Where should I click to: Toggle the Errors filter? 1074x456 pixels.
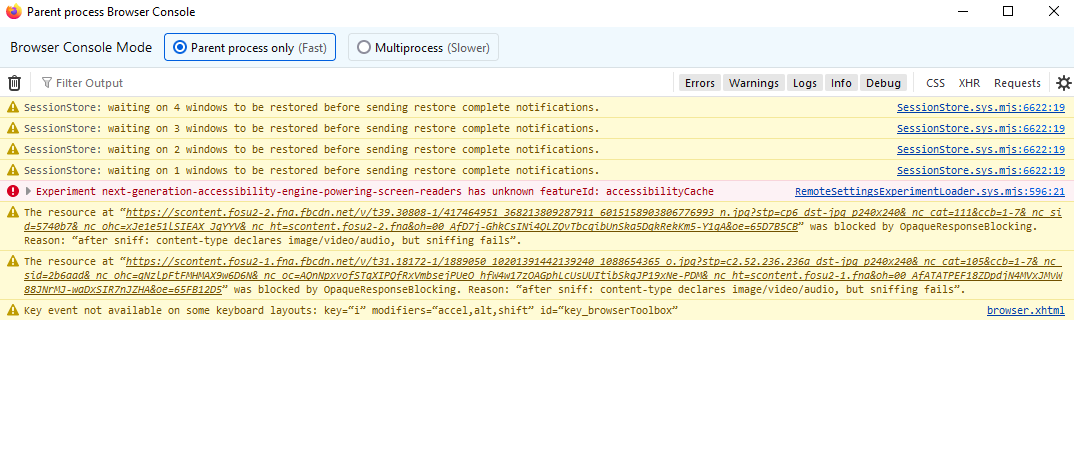point(699,83)
